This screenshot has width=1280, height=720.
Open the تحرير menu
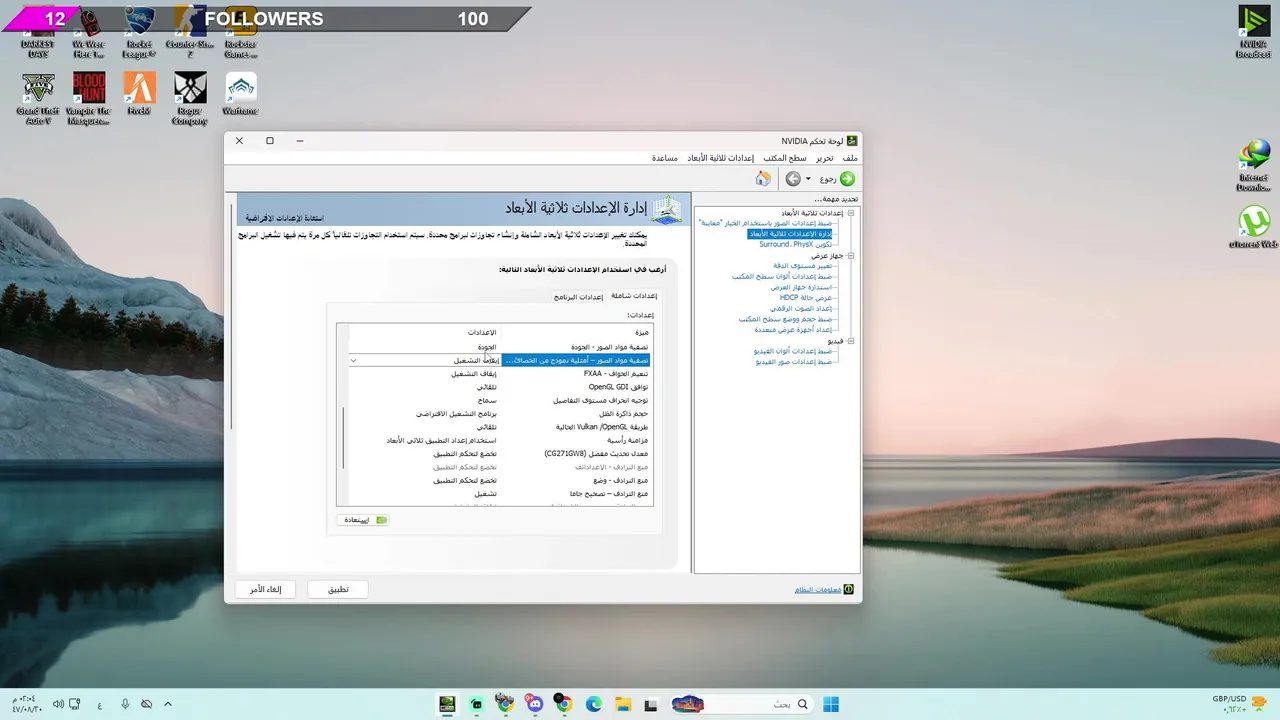(825, 158)
